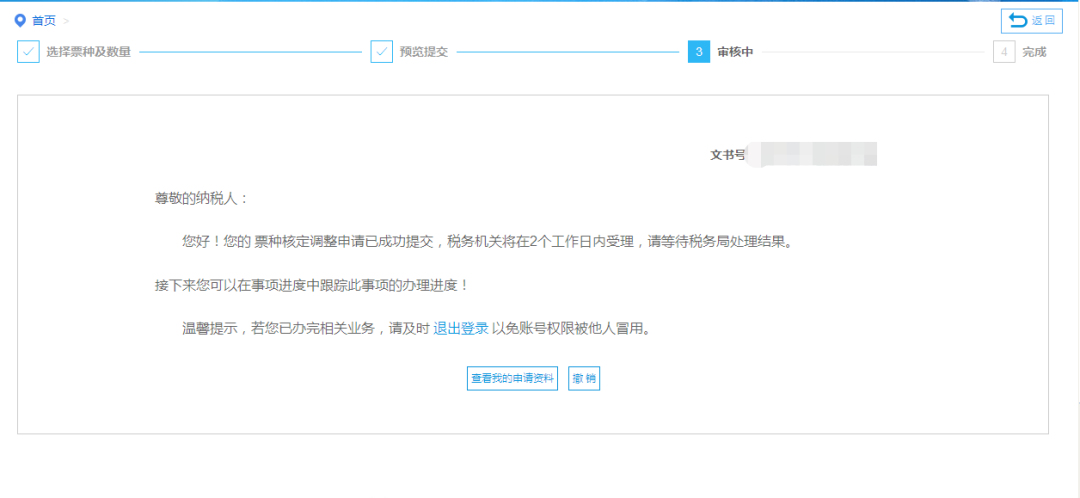
Task: Click the 票种核定调整申请已成功提交 message line
Action: tap(487, 242)
